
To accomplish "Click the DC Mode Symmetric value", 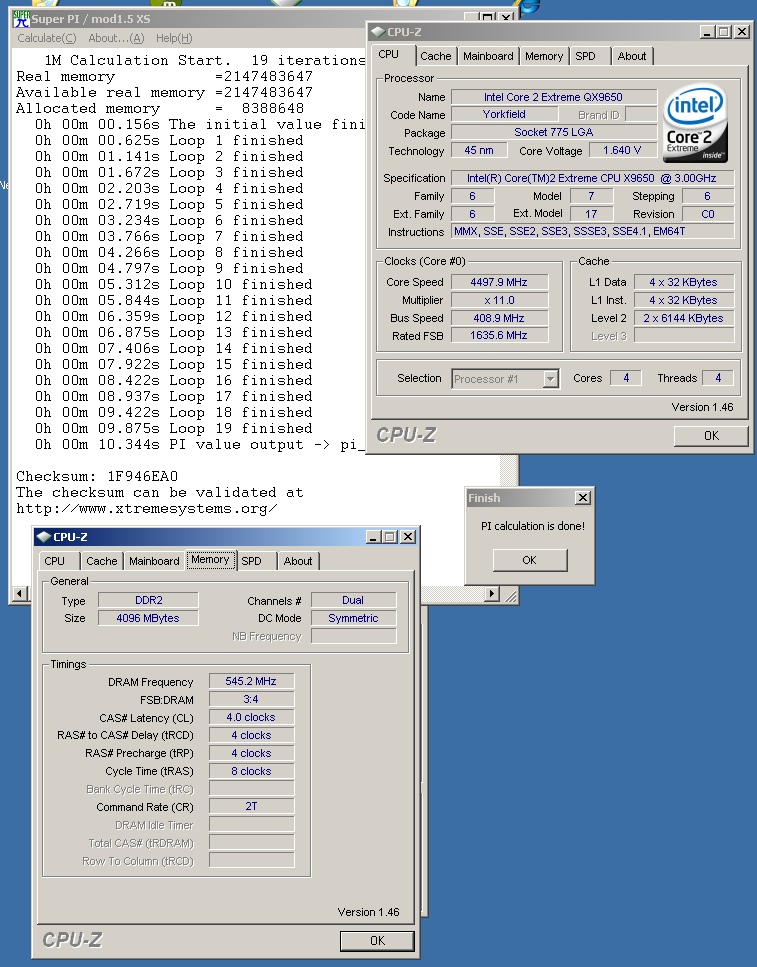I will [354, 618].
